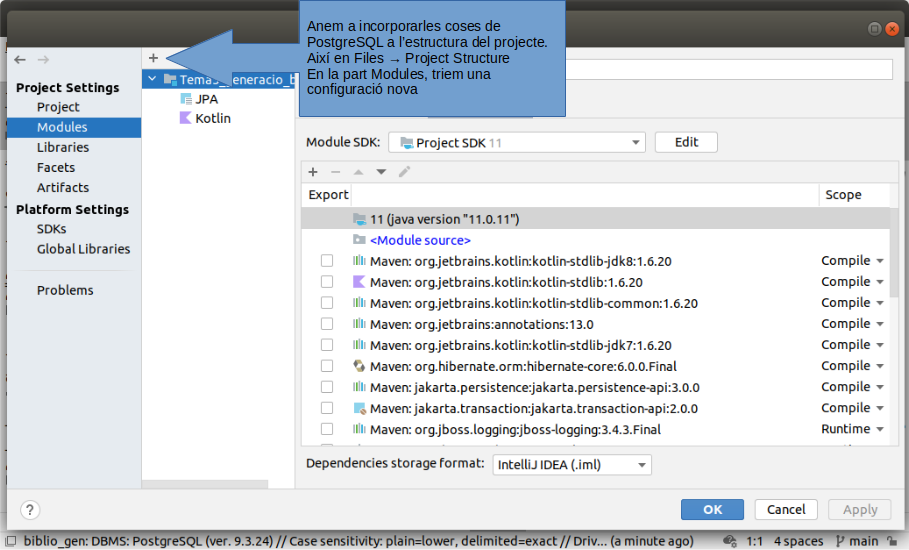
Task: Open Global Libraries settings
Action: tap(83, 249)
